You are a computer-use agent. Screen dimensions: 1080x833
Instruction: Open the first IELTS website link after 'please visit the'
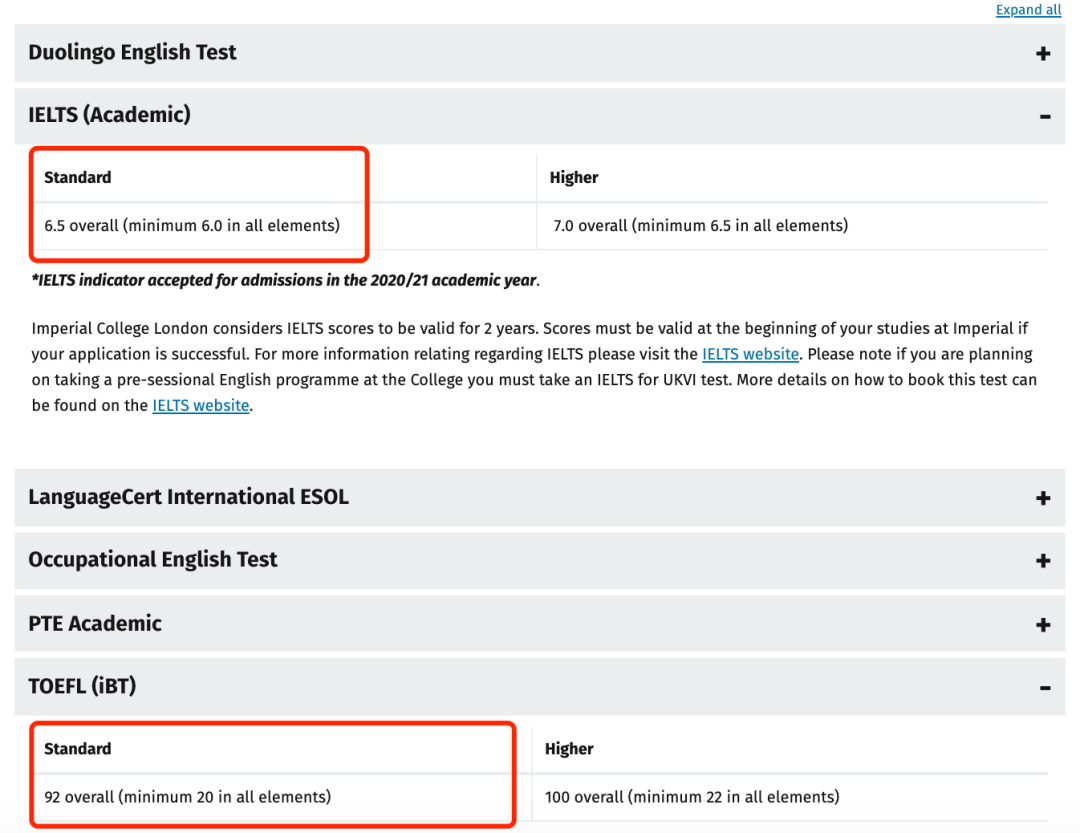coord(750,354)
